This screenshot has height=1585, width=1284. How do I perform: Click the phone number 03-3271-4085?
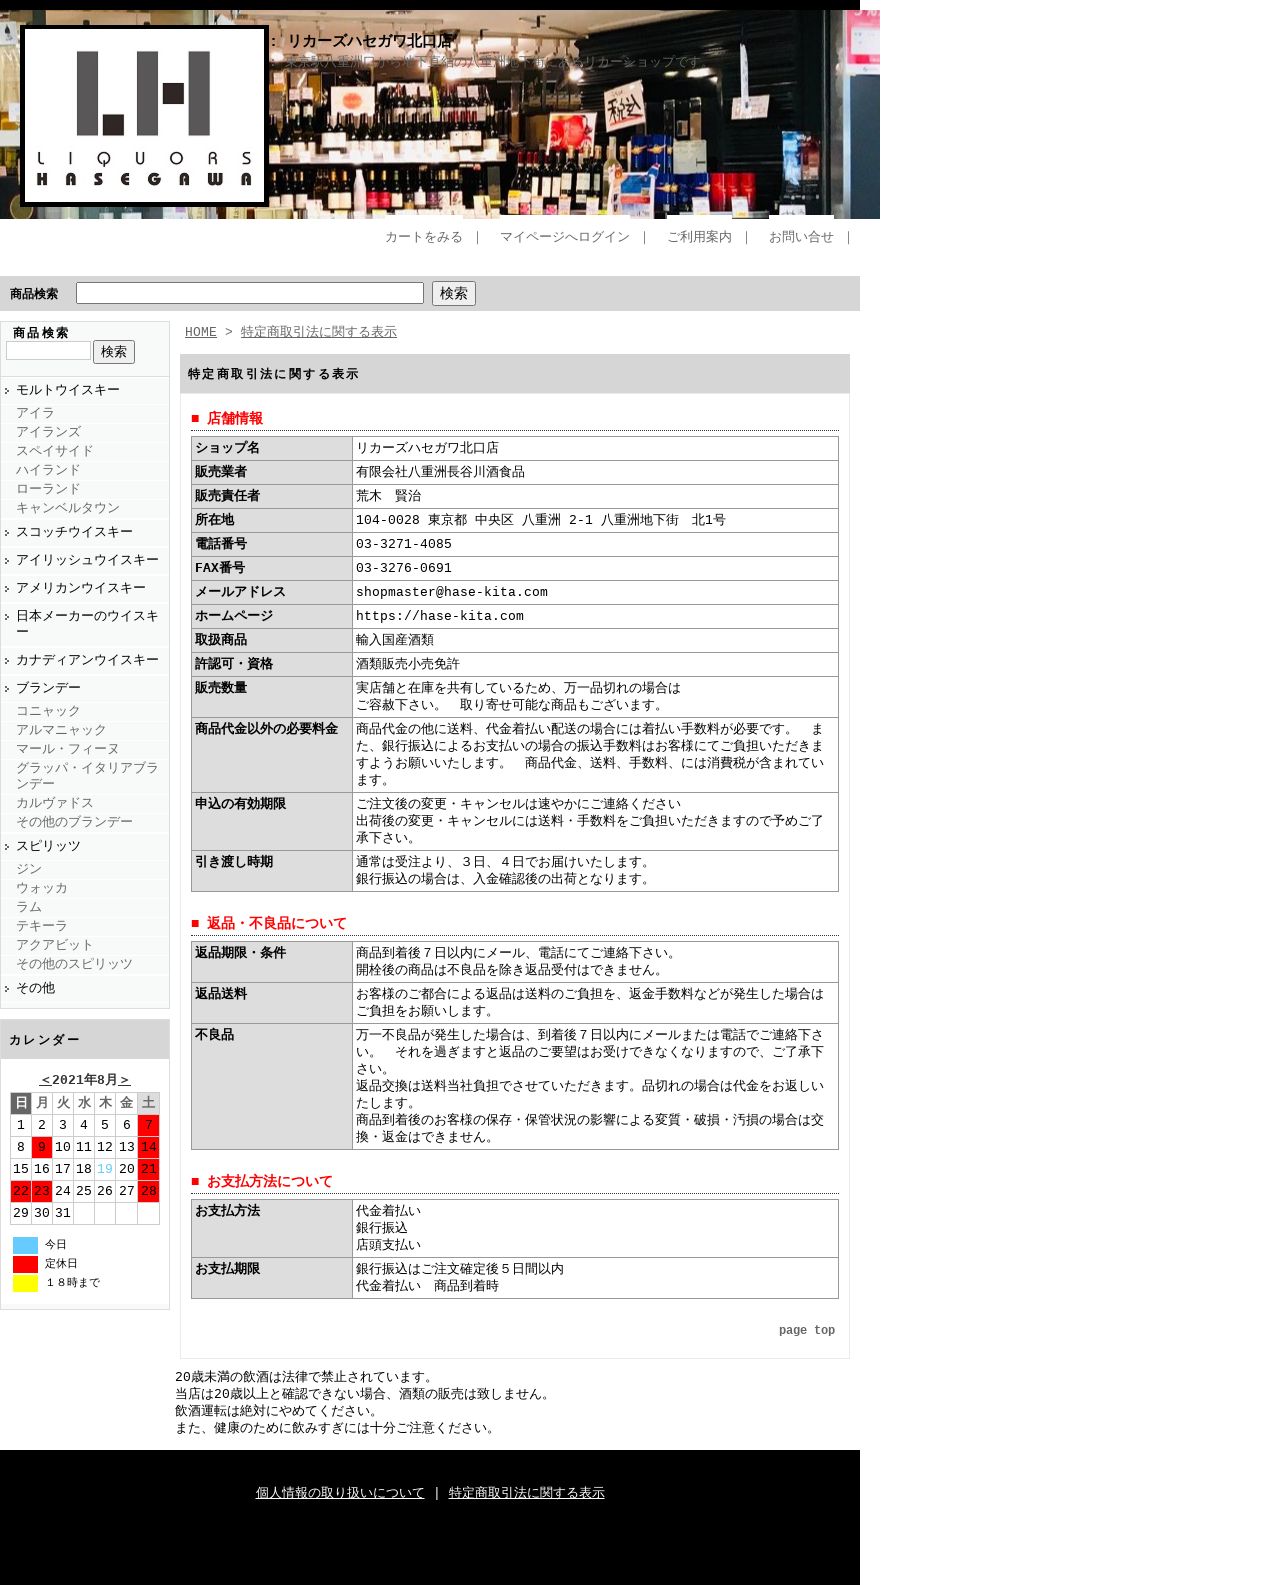click(x=404, y=545)
